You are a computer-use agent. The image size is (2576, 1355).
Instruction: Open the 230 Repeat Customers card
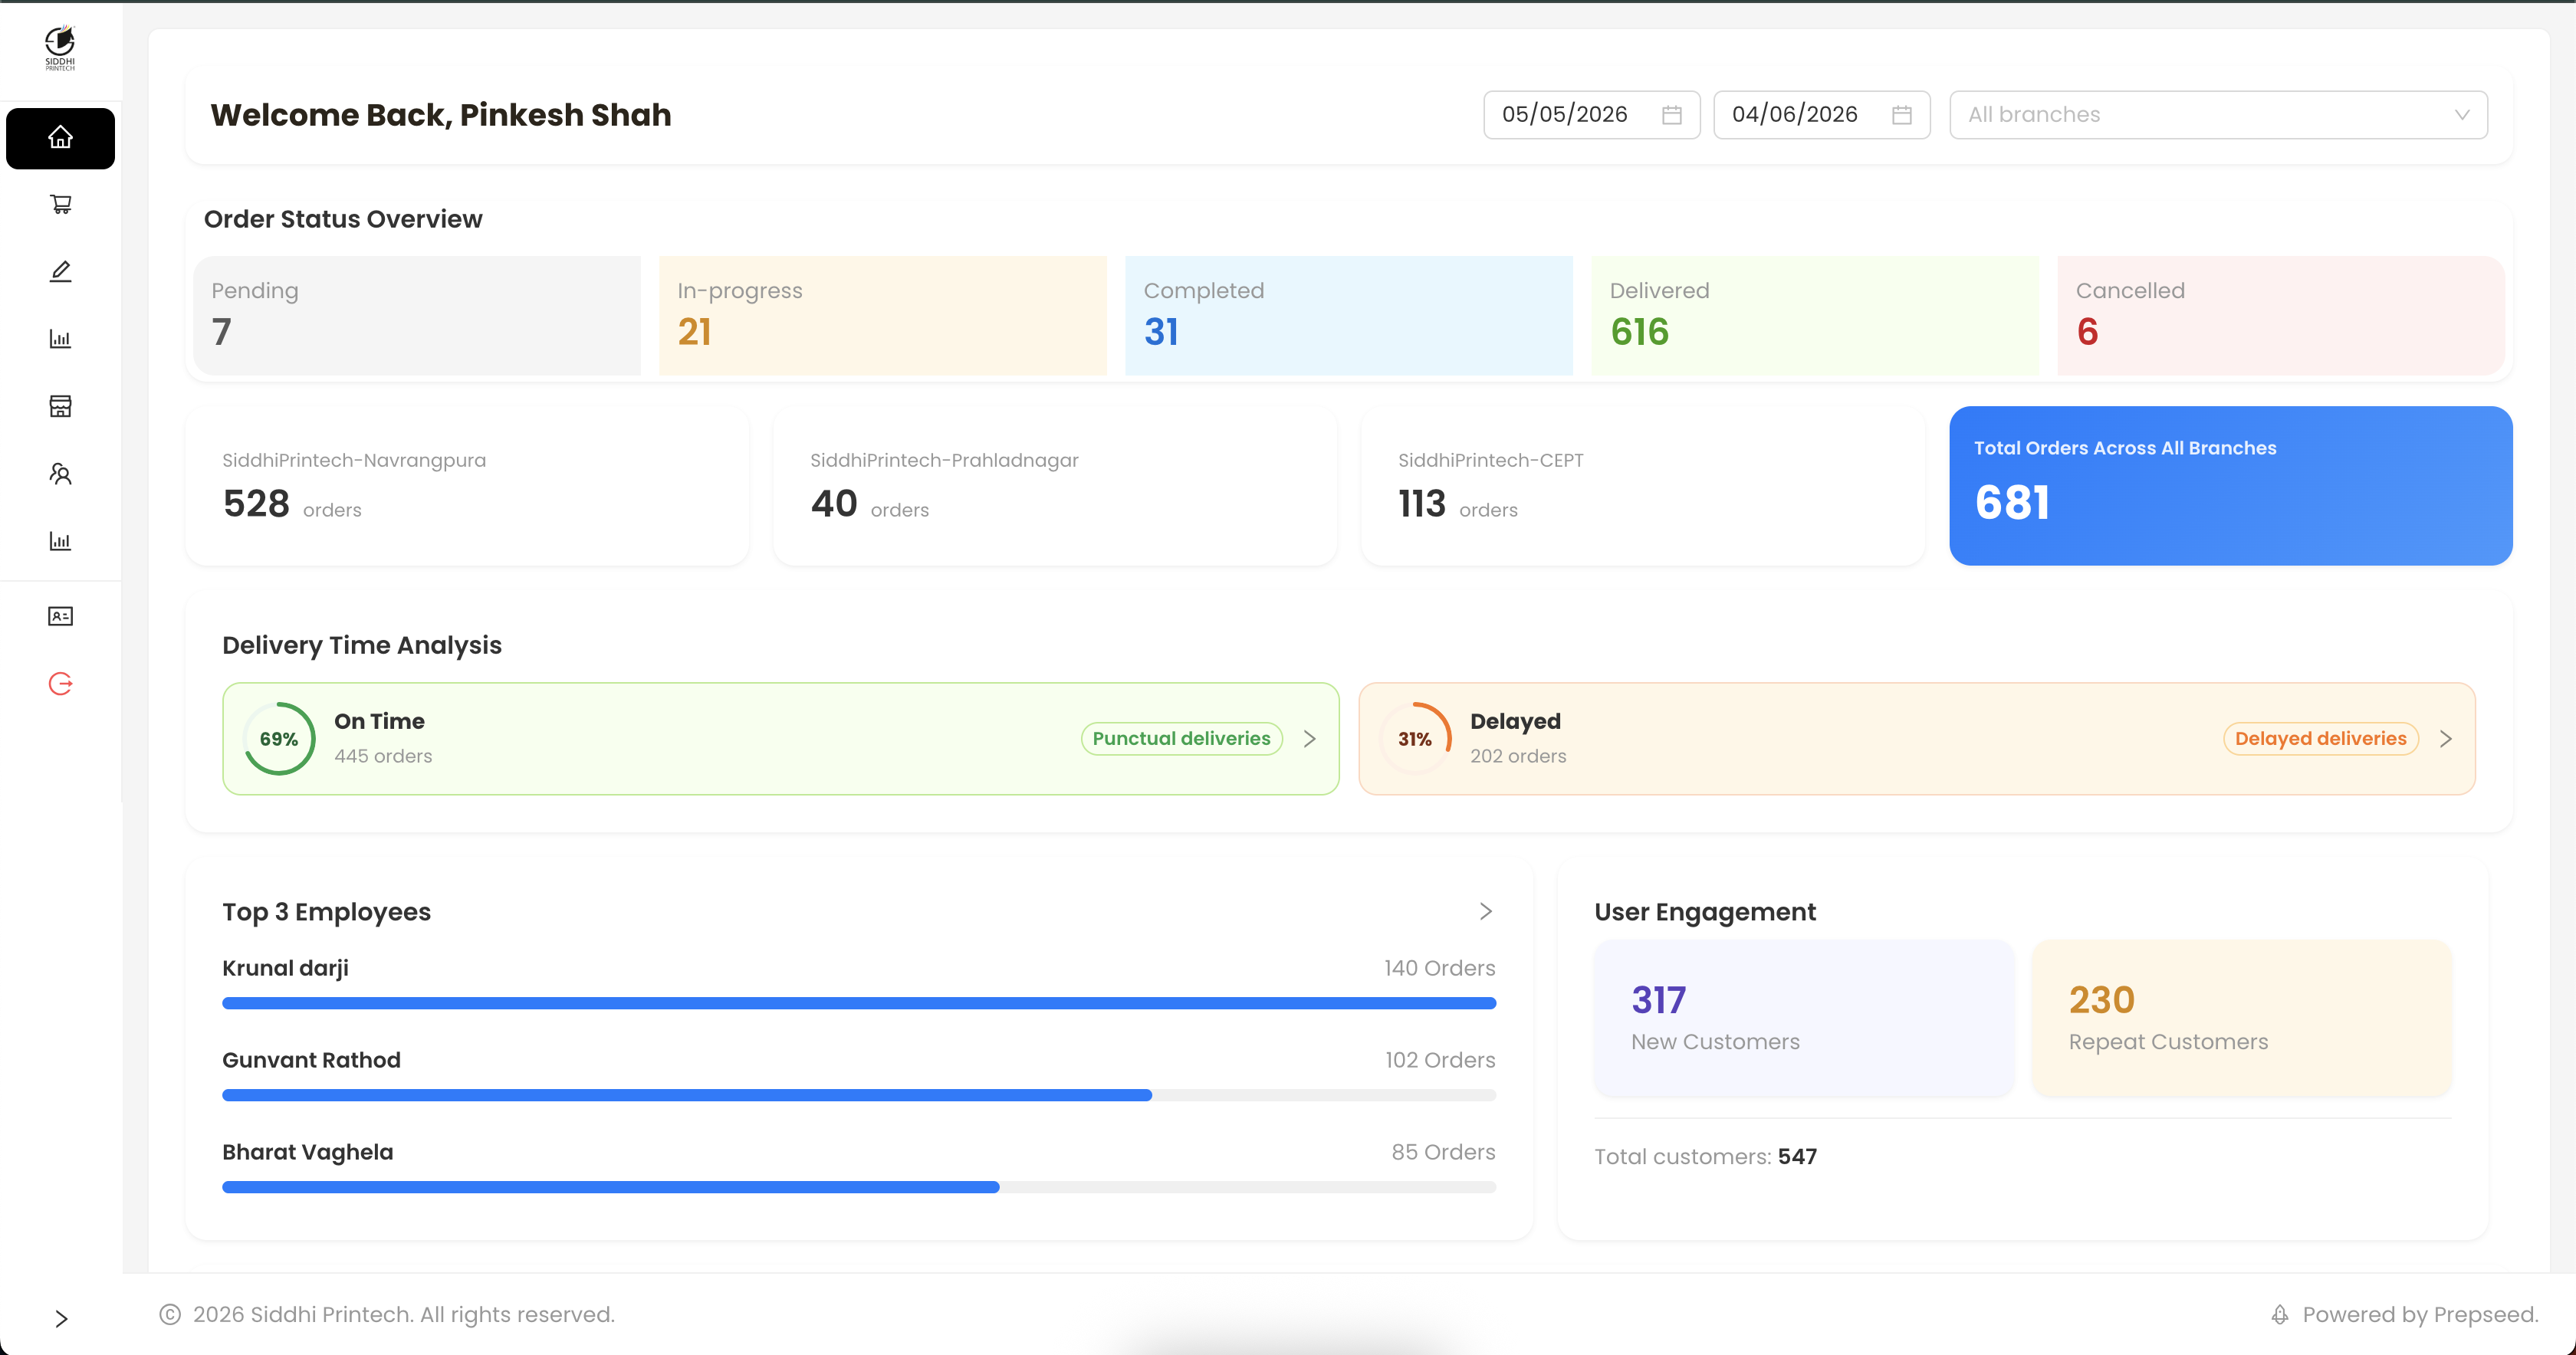tap(2242, 1018)
